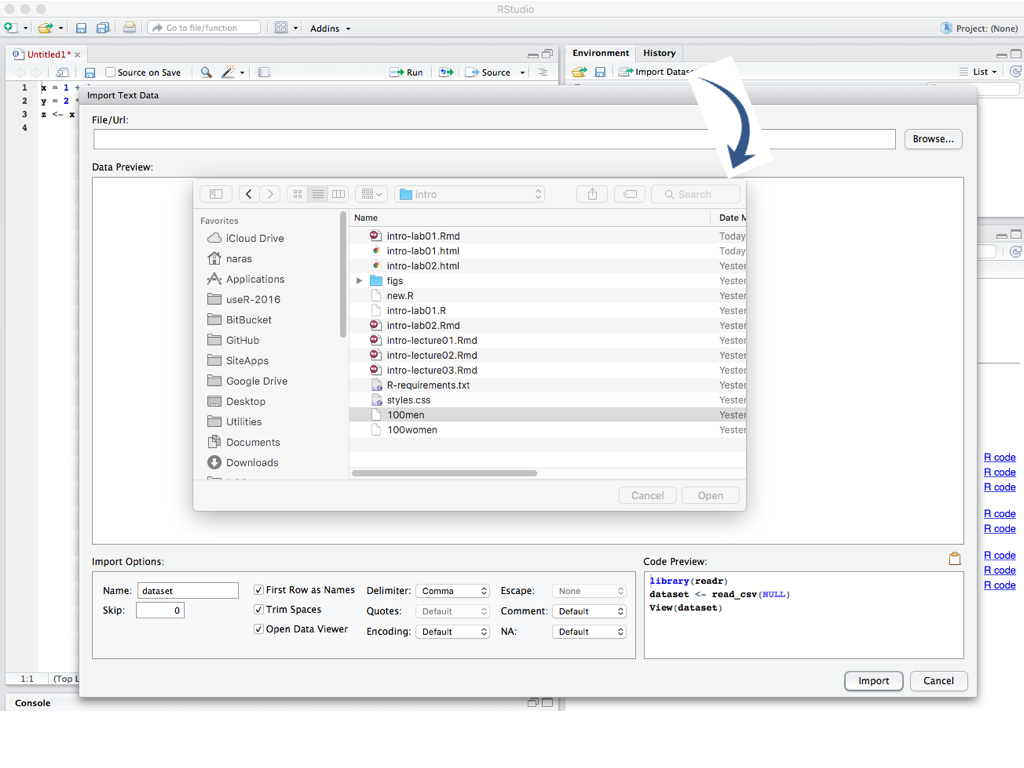Click the find magnifier icon in editor toolbar
The height and width of the screenshot is (768, 1024).
(206, 73)
